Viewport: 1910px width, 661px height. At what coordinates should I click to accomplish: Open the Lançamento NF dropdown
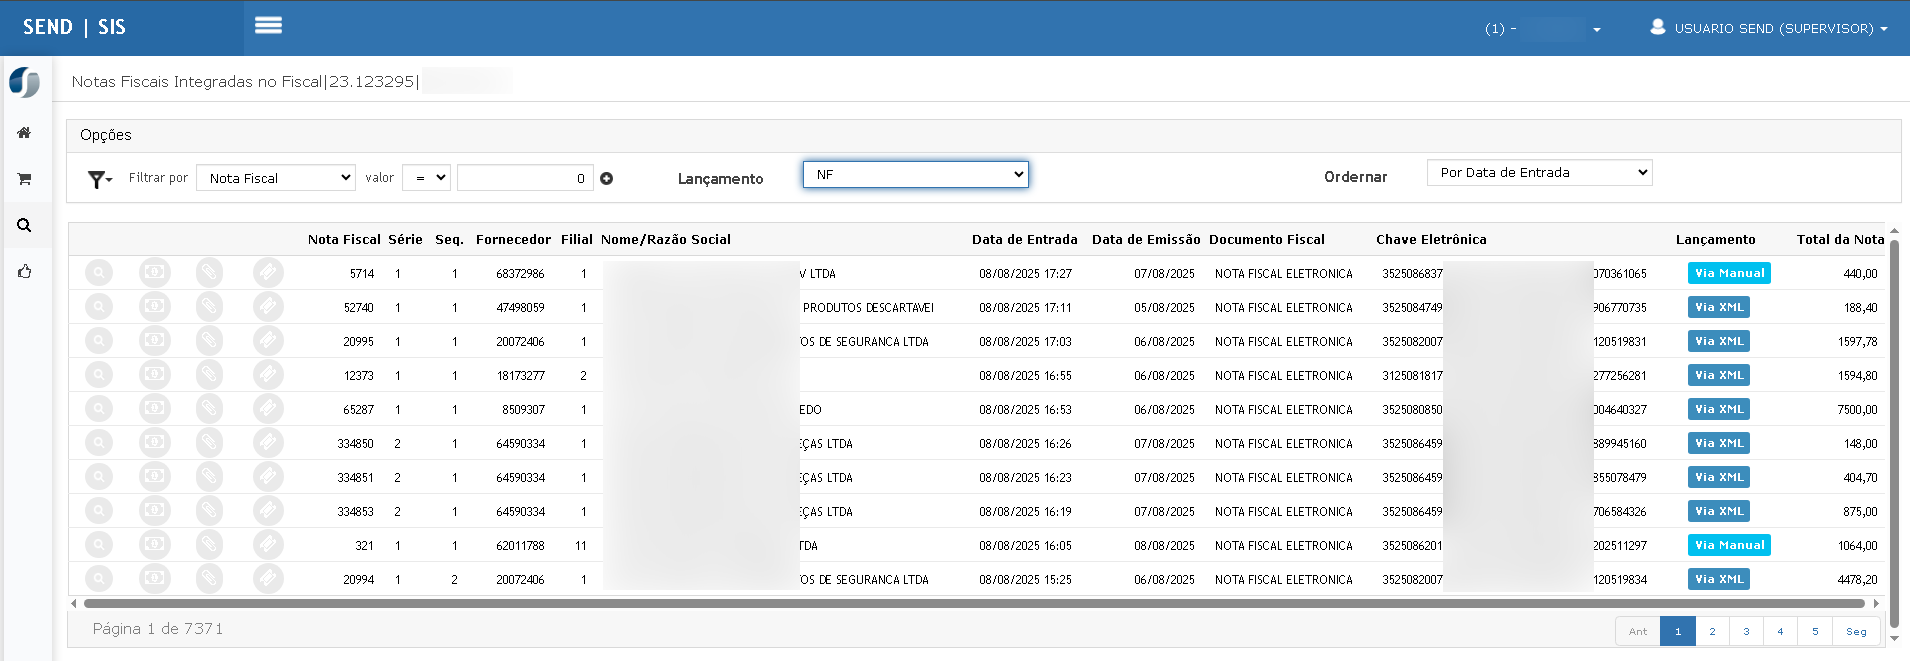pos(915,174)
